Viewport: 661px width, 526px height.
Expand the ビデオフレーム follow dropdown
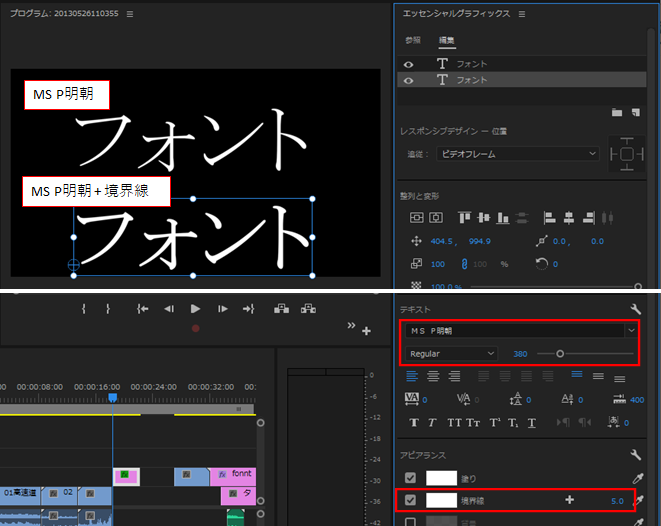[518, 154]
